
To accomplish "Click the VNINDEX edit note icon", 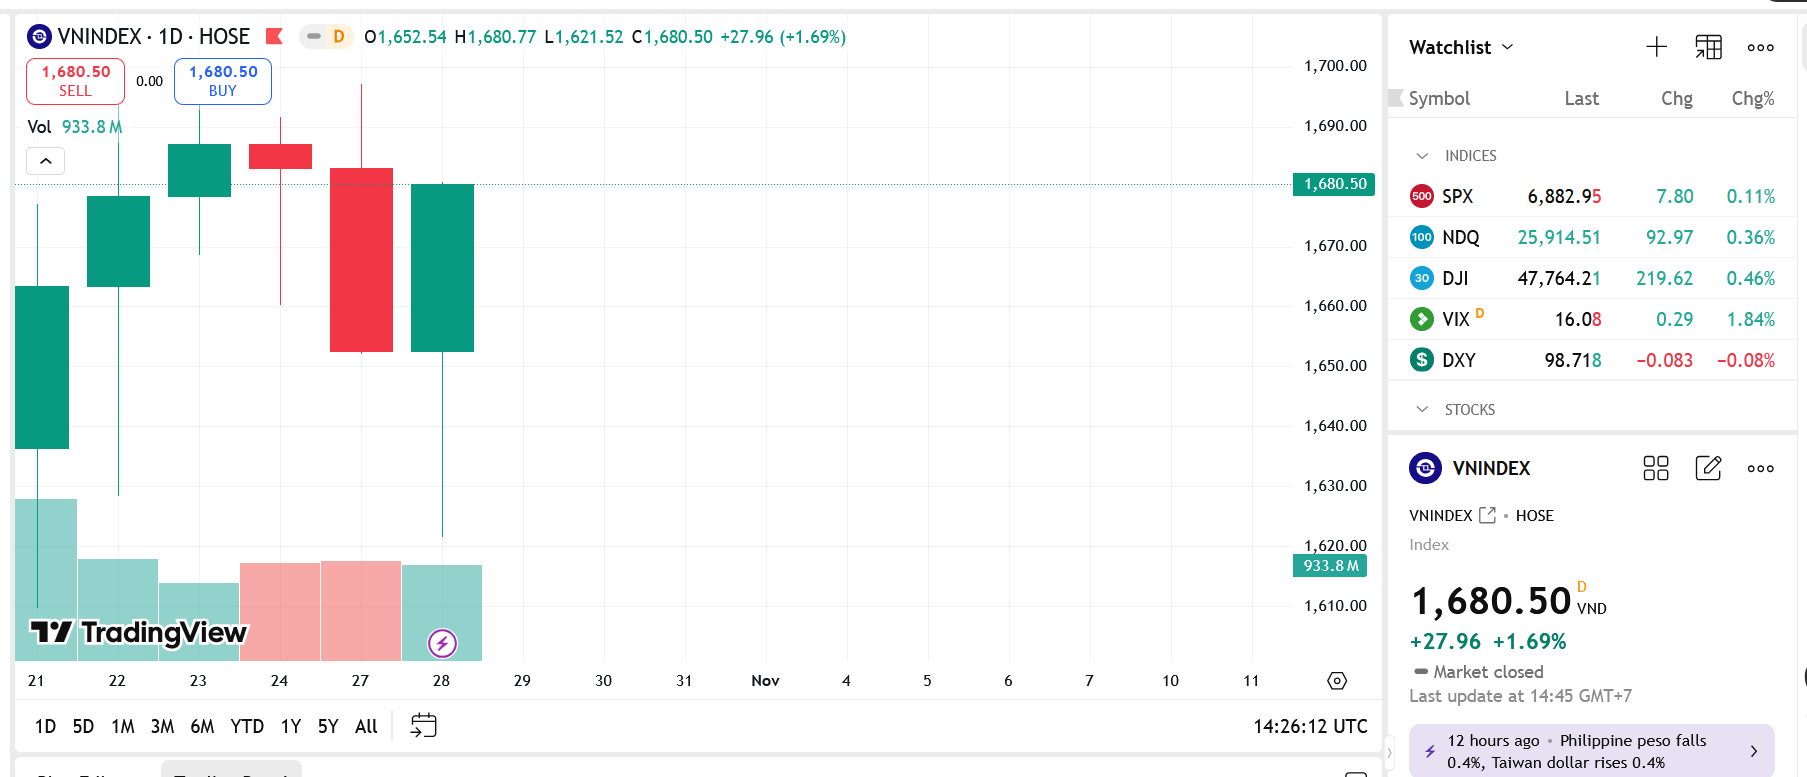I will coord(1708,468).
